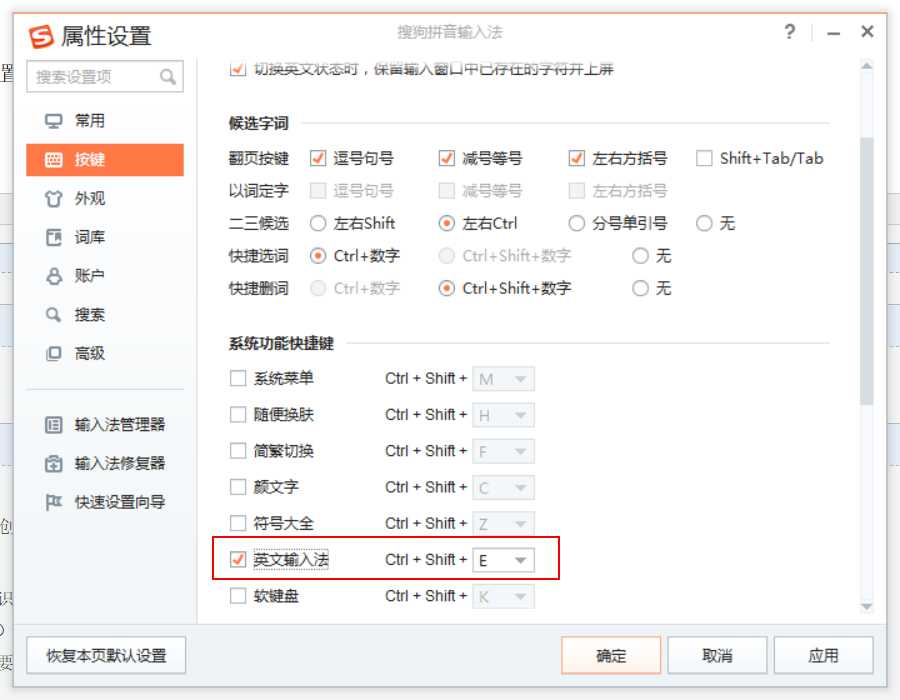Click the repair-kit icon beside 输入法修复器
Viewport: 900px width, 700px height.
pos(53,463)
